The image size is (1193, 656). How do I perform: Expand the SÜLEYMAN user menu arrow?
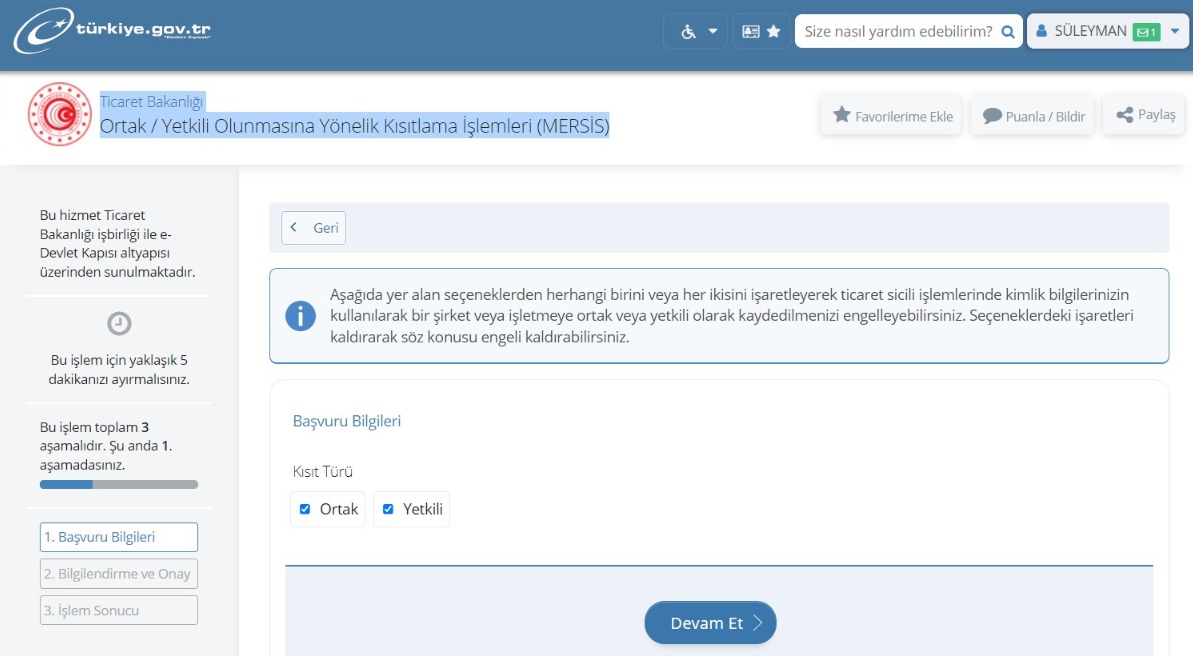pos(1174,32)
